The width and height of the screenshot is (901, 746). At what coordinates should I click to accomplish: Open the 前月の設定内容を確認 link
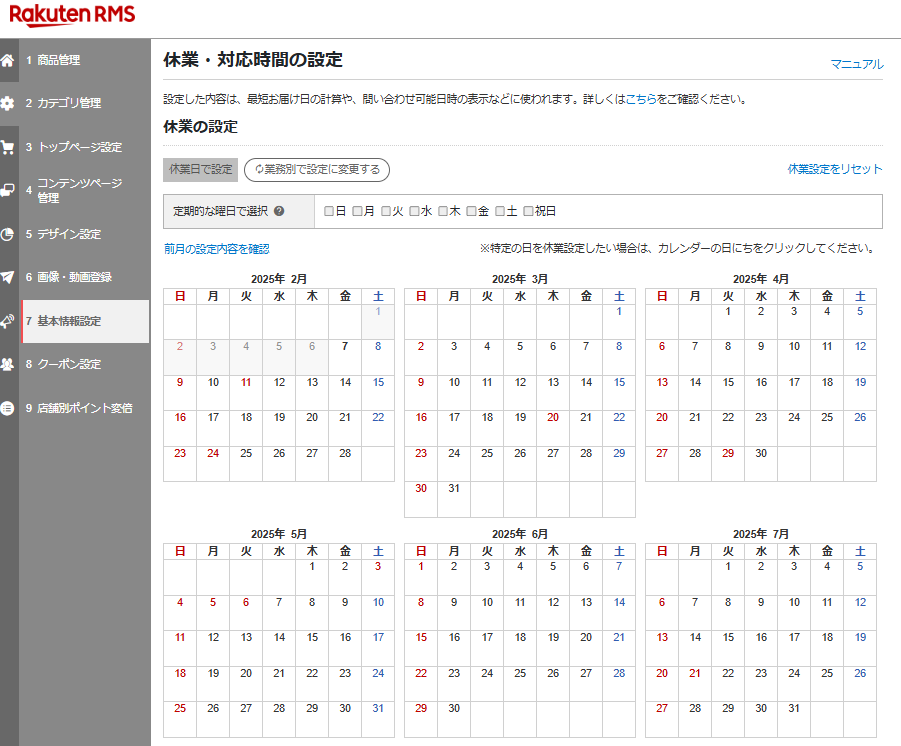(216, 249)
